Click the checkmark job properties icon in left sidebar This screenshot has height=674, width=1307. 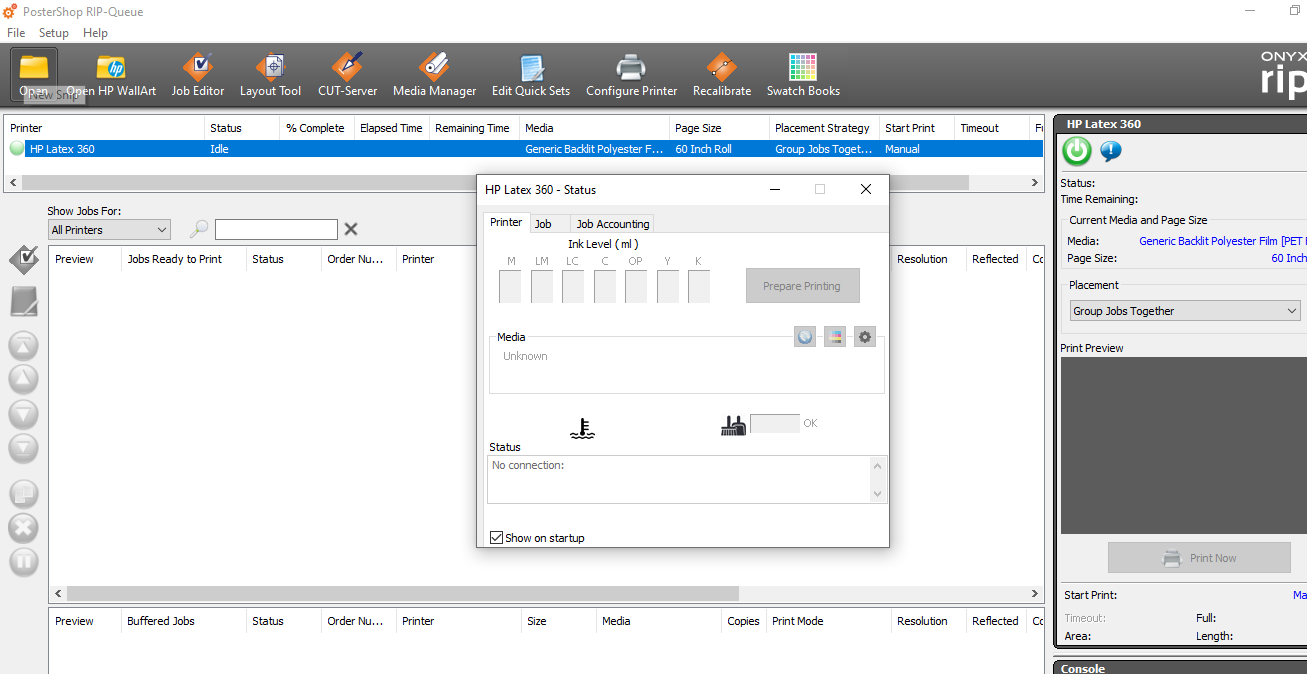pyautogui.click(x=23, y=260)
